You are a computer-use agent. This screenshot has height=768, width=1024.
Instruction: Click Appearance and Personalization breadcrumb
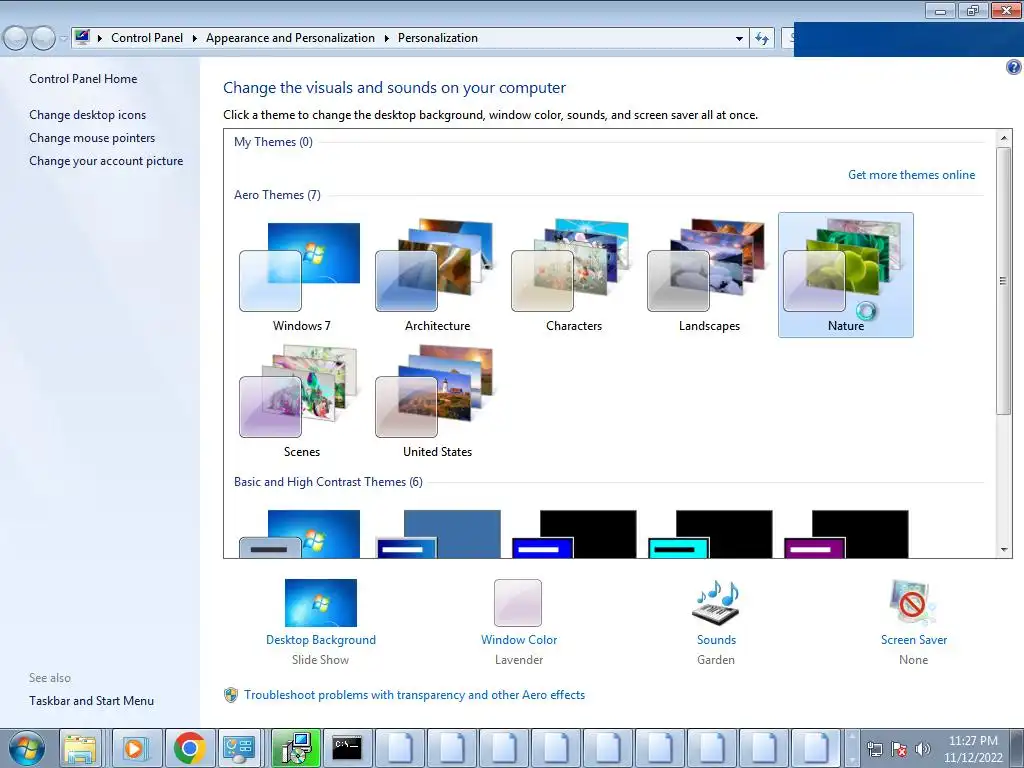click(x=290, y=38)
